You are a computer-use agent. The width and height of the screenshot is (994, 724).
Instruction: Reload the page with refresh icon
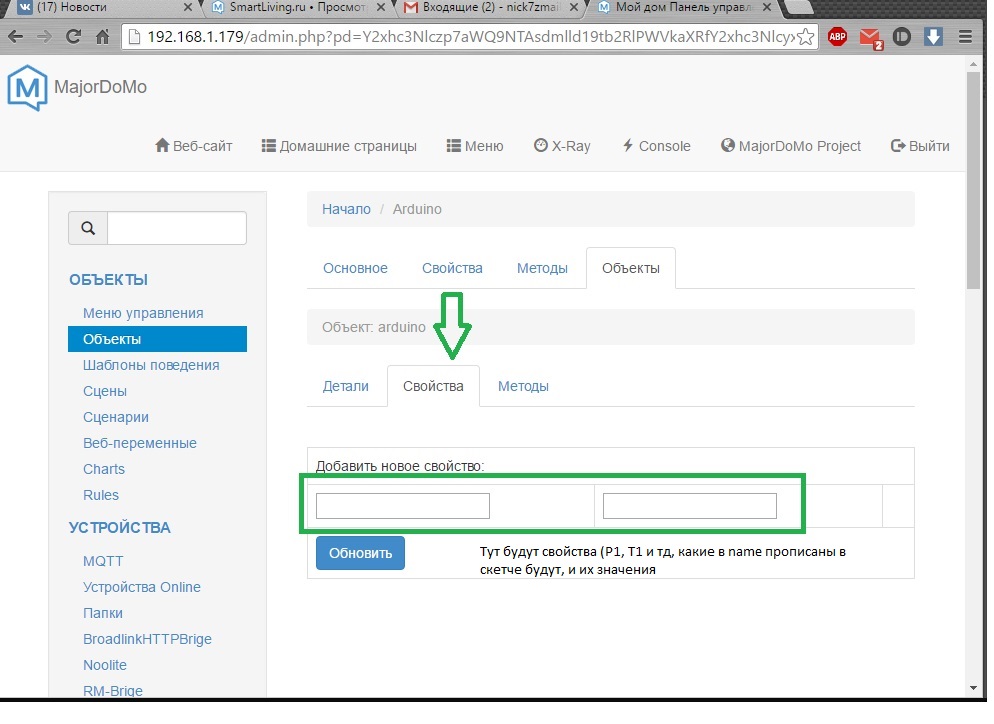click(x=73, y=37)
